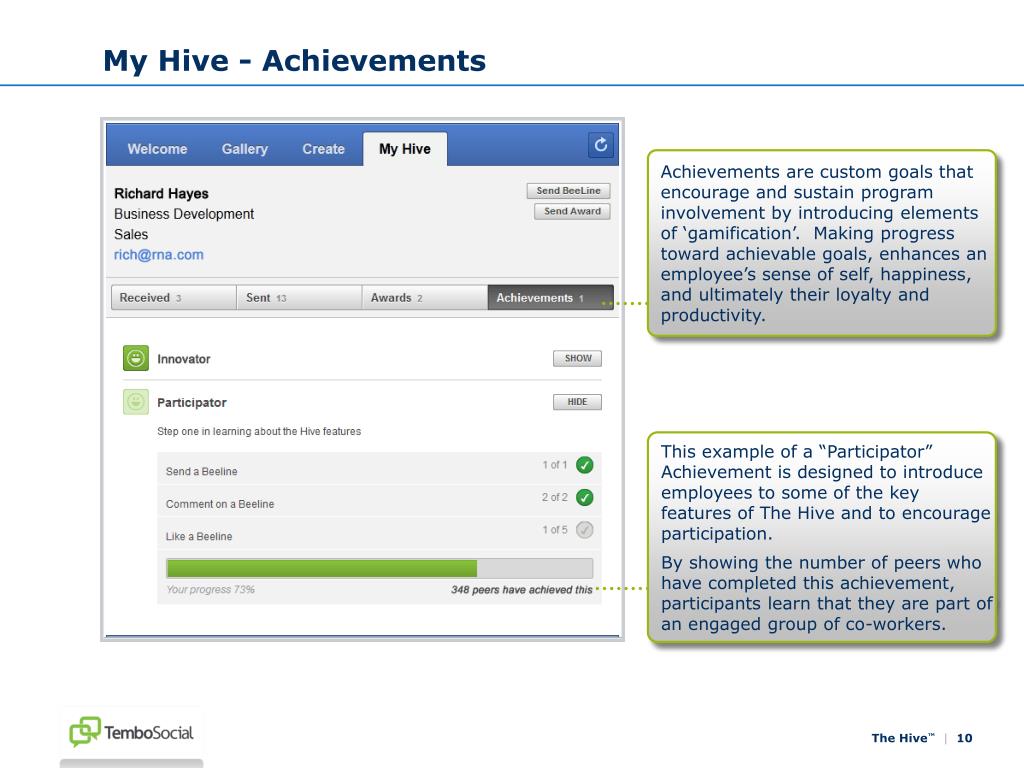Image resolution: width=1024 pixels, height=768 pixels.
Task: Open the Welcome tab
Action: pyautogui.click(x=157, y=149)
